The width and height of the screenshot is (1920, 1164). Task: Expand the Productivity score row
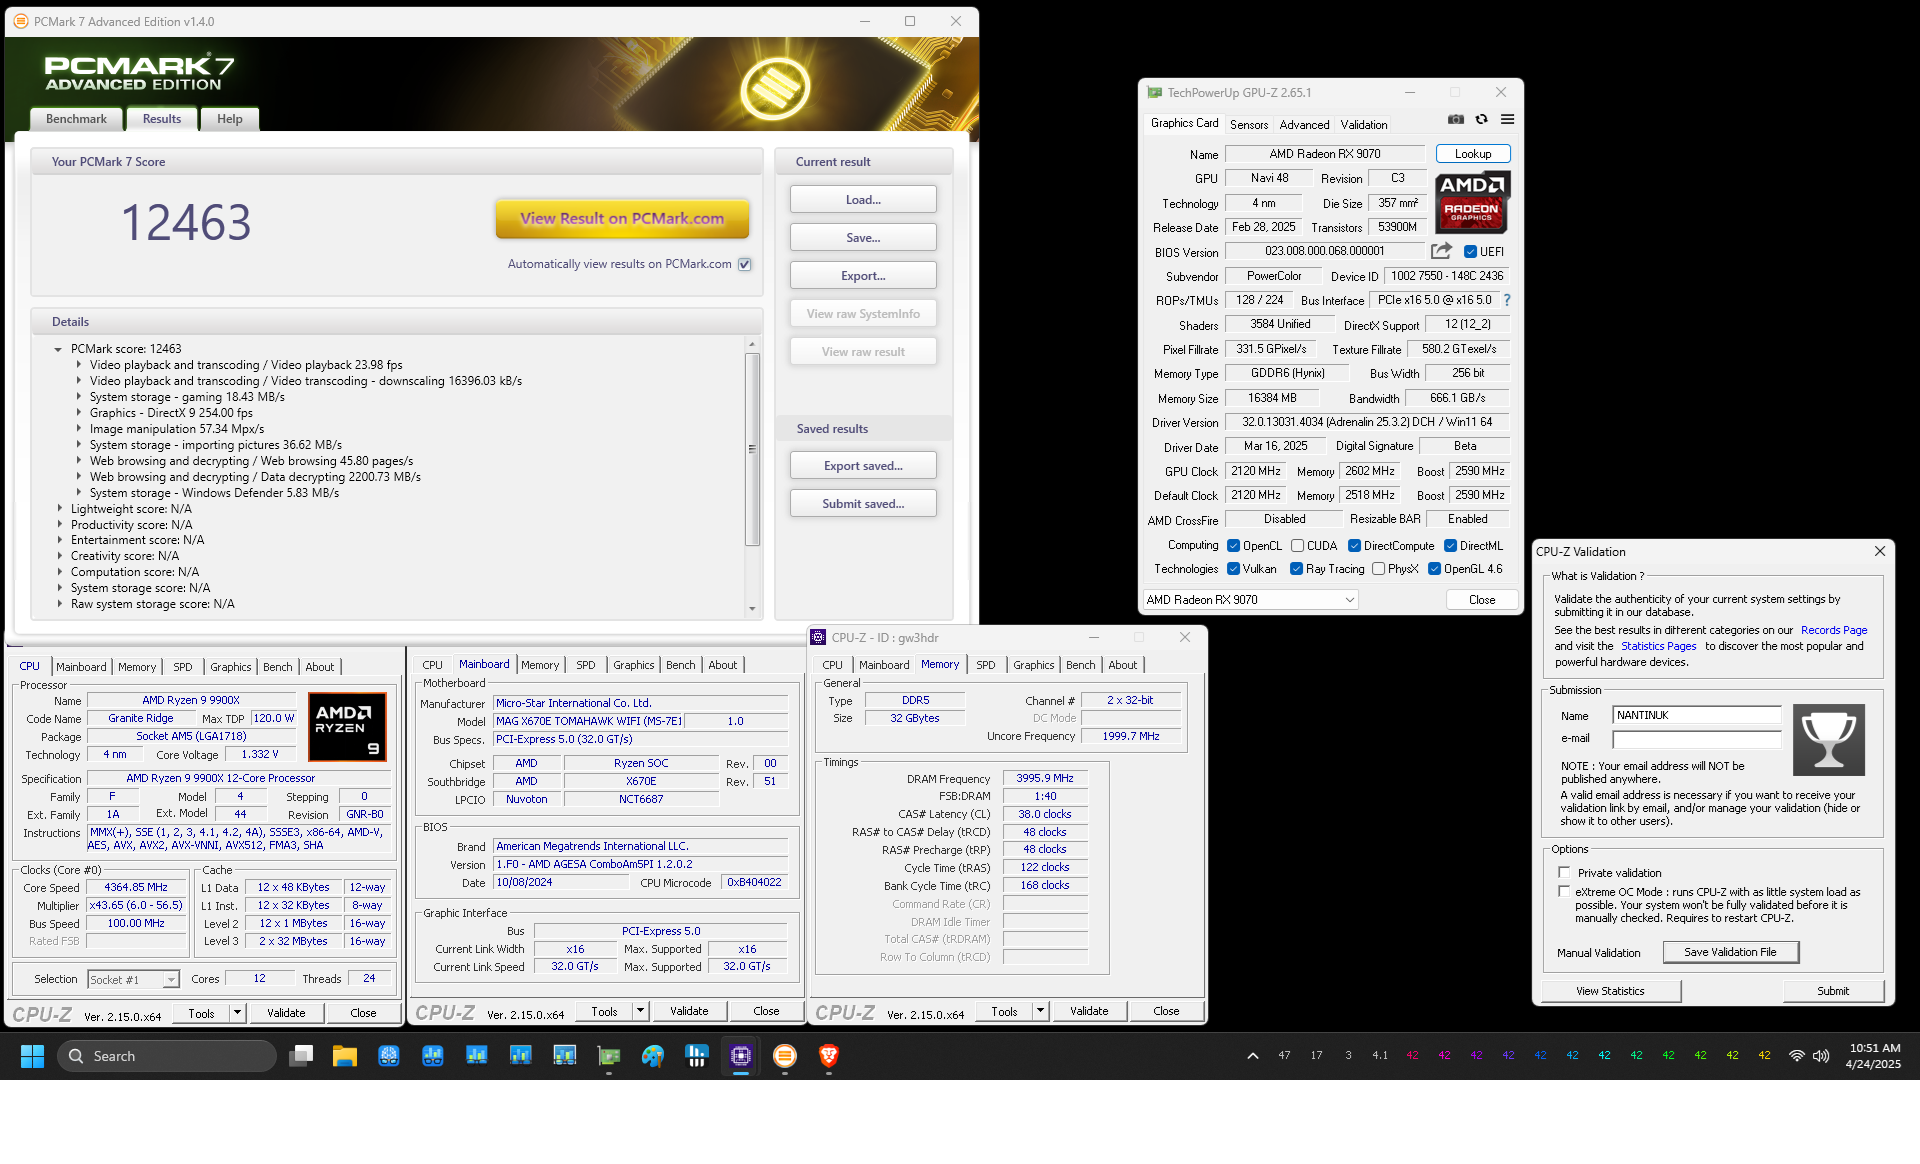coord(59,525)
